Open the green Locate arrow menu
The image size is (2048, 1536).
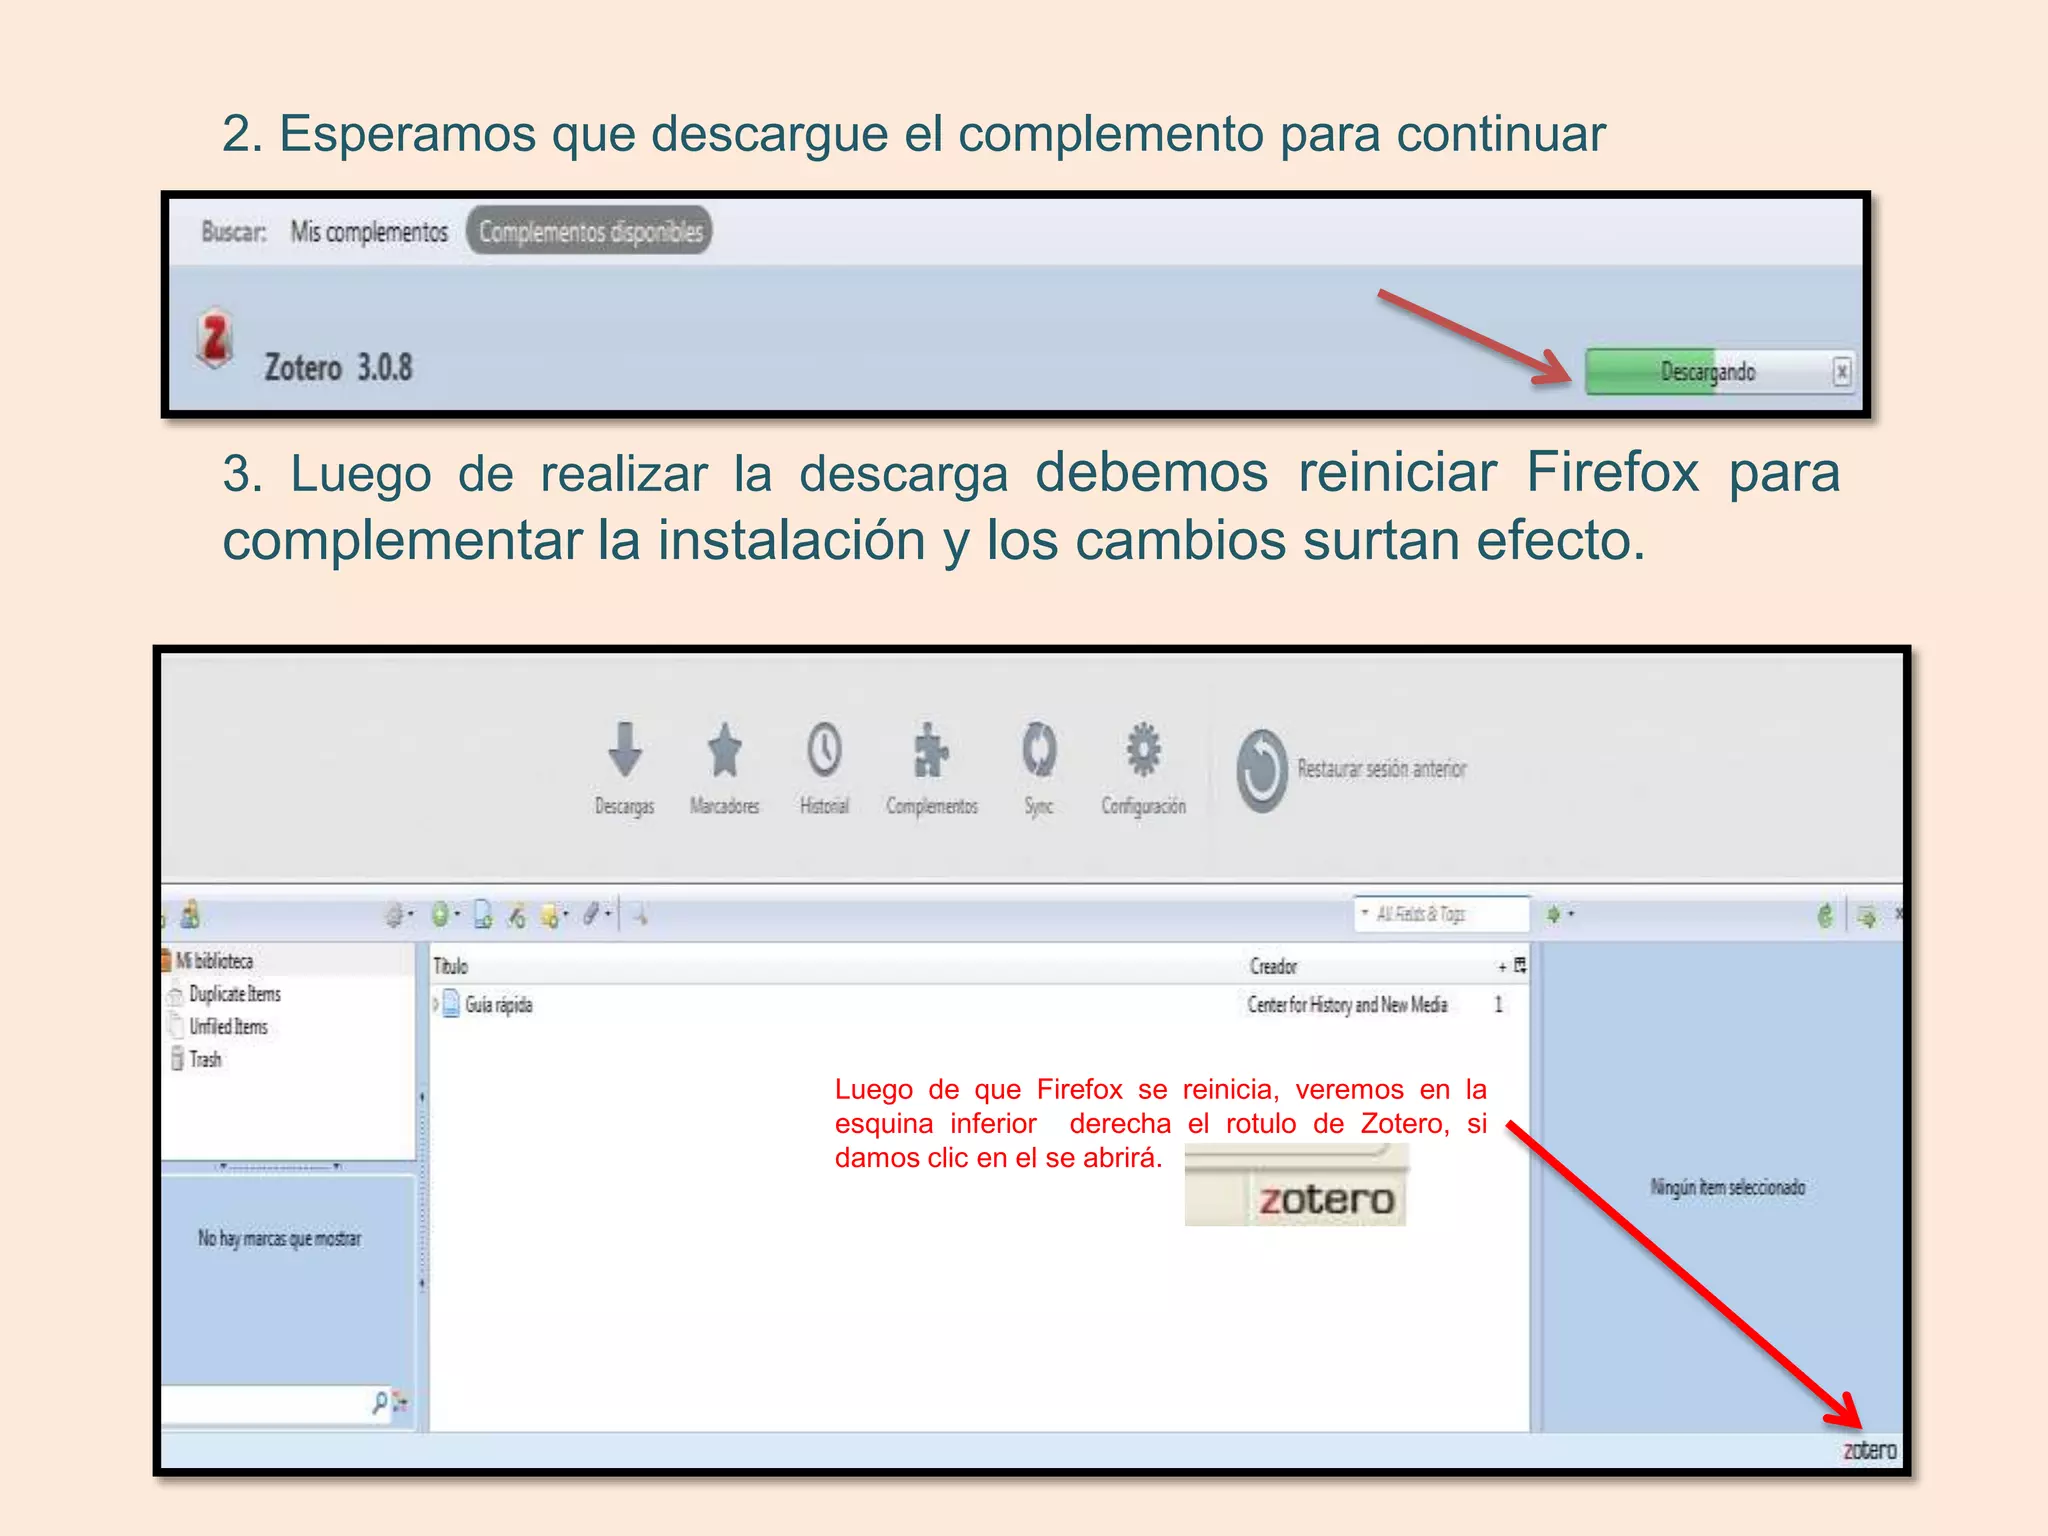1560,914
